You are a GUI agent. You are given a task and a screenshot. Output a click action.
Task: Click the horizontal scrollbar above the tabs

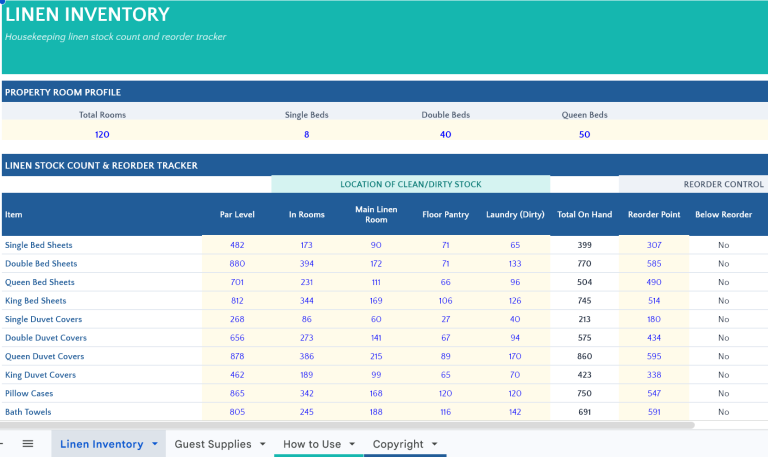(347, 425)
